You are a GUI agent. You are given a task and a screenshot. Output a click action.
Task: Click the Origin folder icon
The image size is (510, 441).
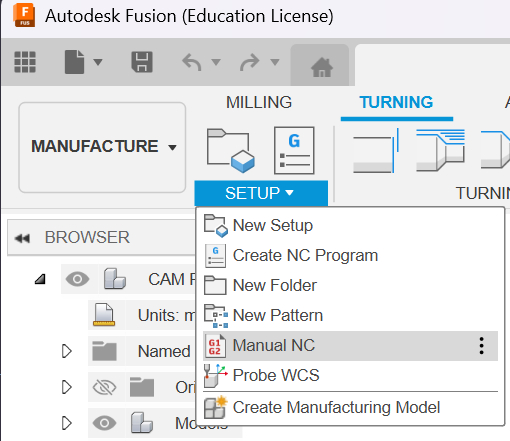pyautogui.click(x=142, y=387)
